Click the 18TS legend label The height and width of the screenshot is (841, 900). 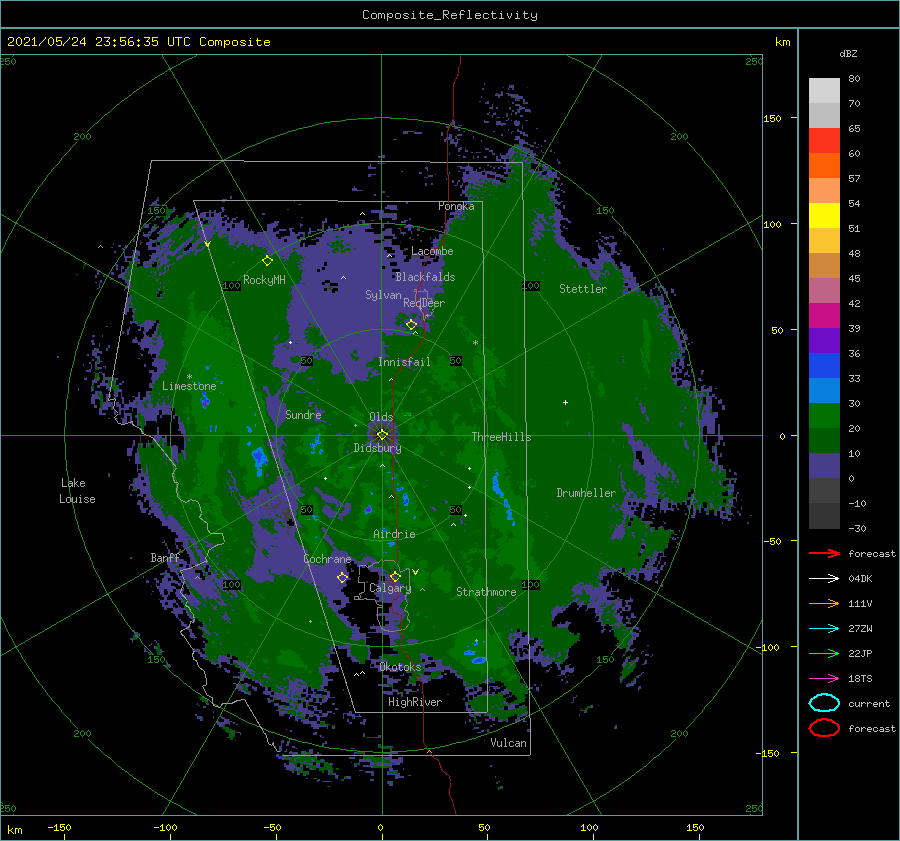click(860, 678)
